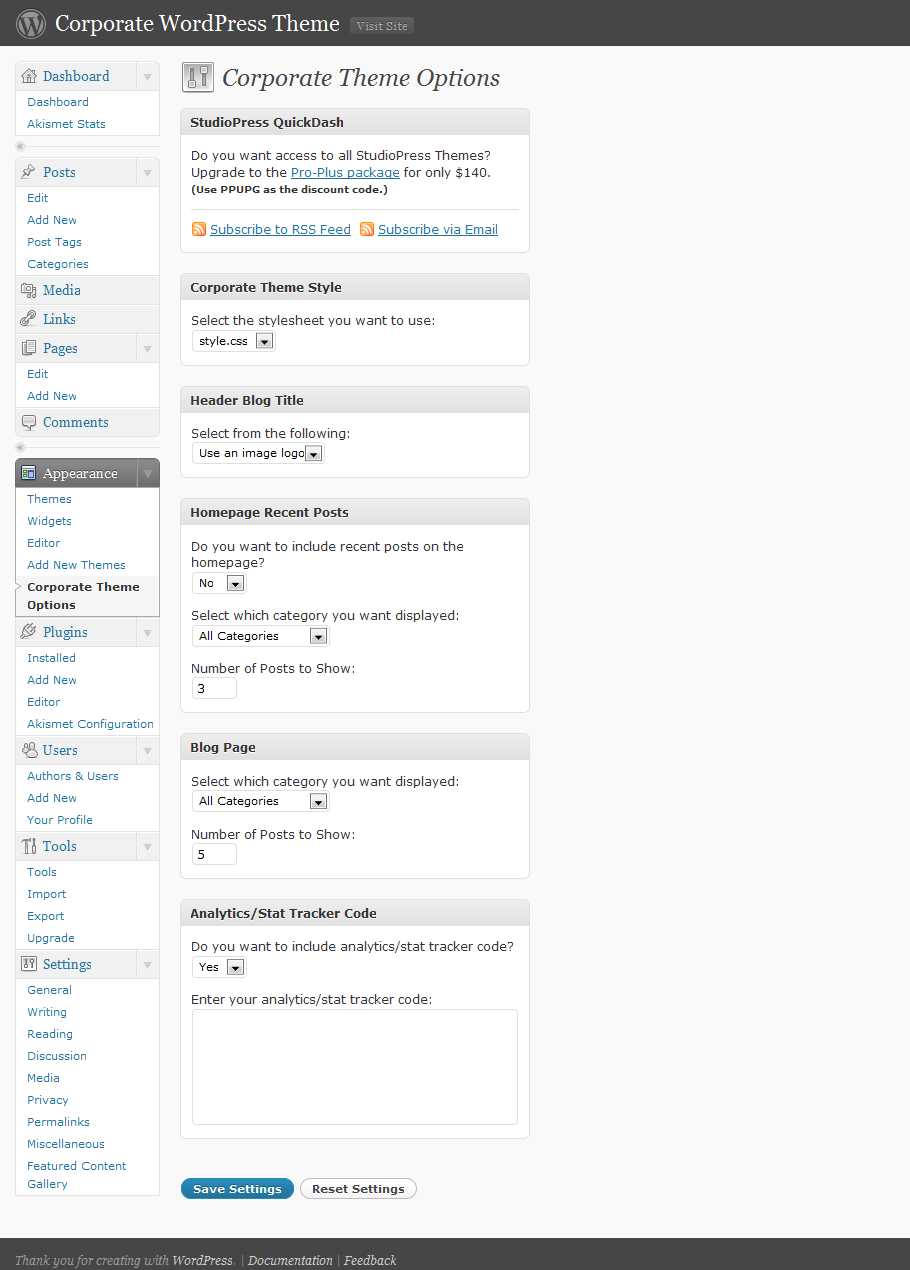Click the Comments bubble icon
Screen dimensions: 910x1270
pos(29,422)
